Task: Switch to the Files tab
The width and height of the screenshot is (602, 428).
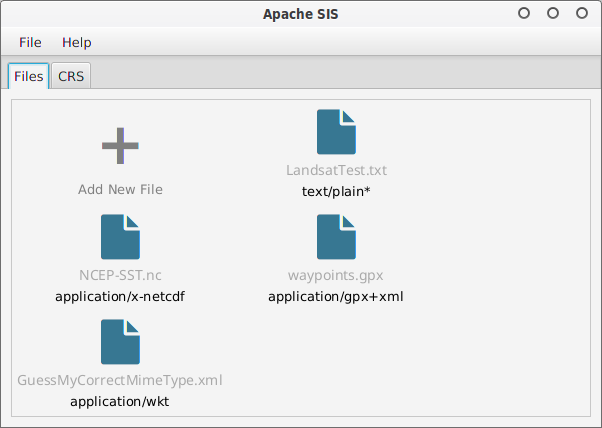Action: (x=29, y=76)
